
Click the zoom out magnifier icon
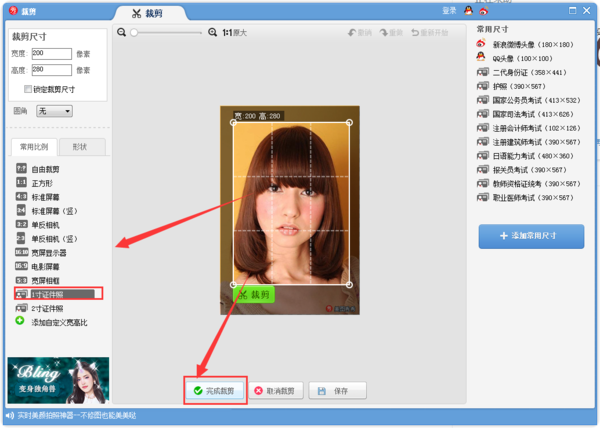122,32
